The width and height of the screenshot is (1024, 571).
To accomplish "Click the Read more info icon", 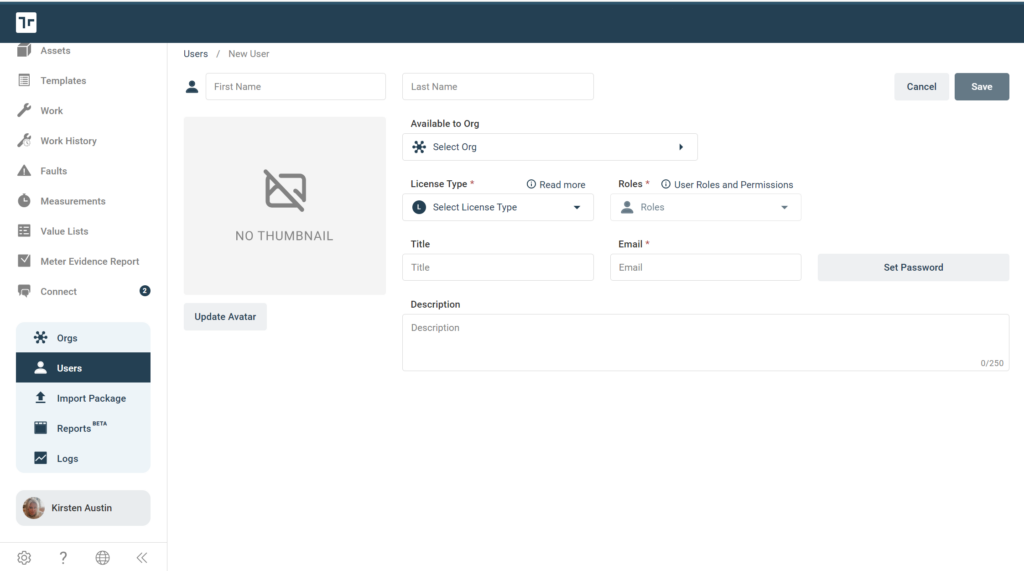I will pyautogui.click(x=531, y=184).
